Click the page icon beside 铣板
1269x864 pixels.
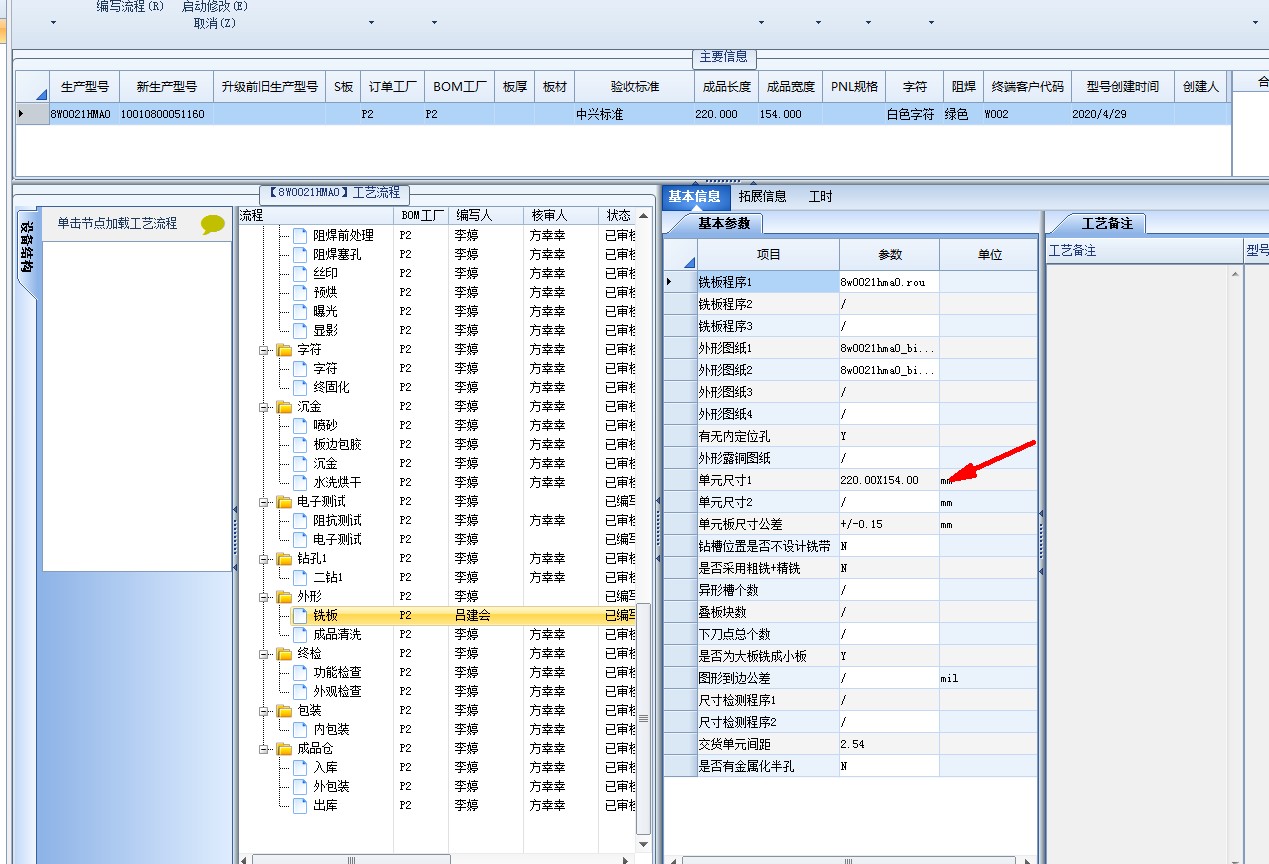point(300,615)
